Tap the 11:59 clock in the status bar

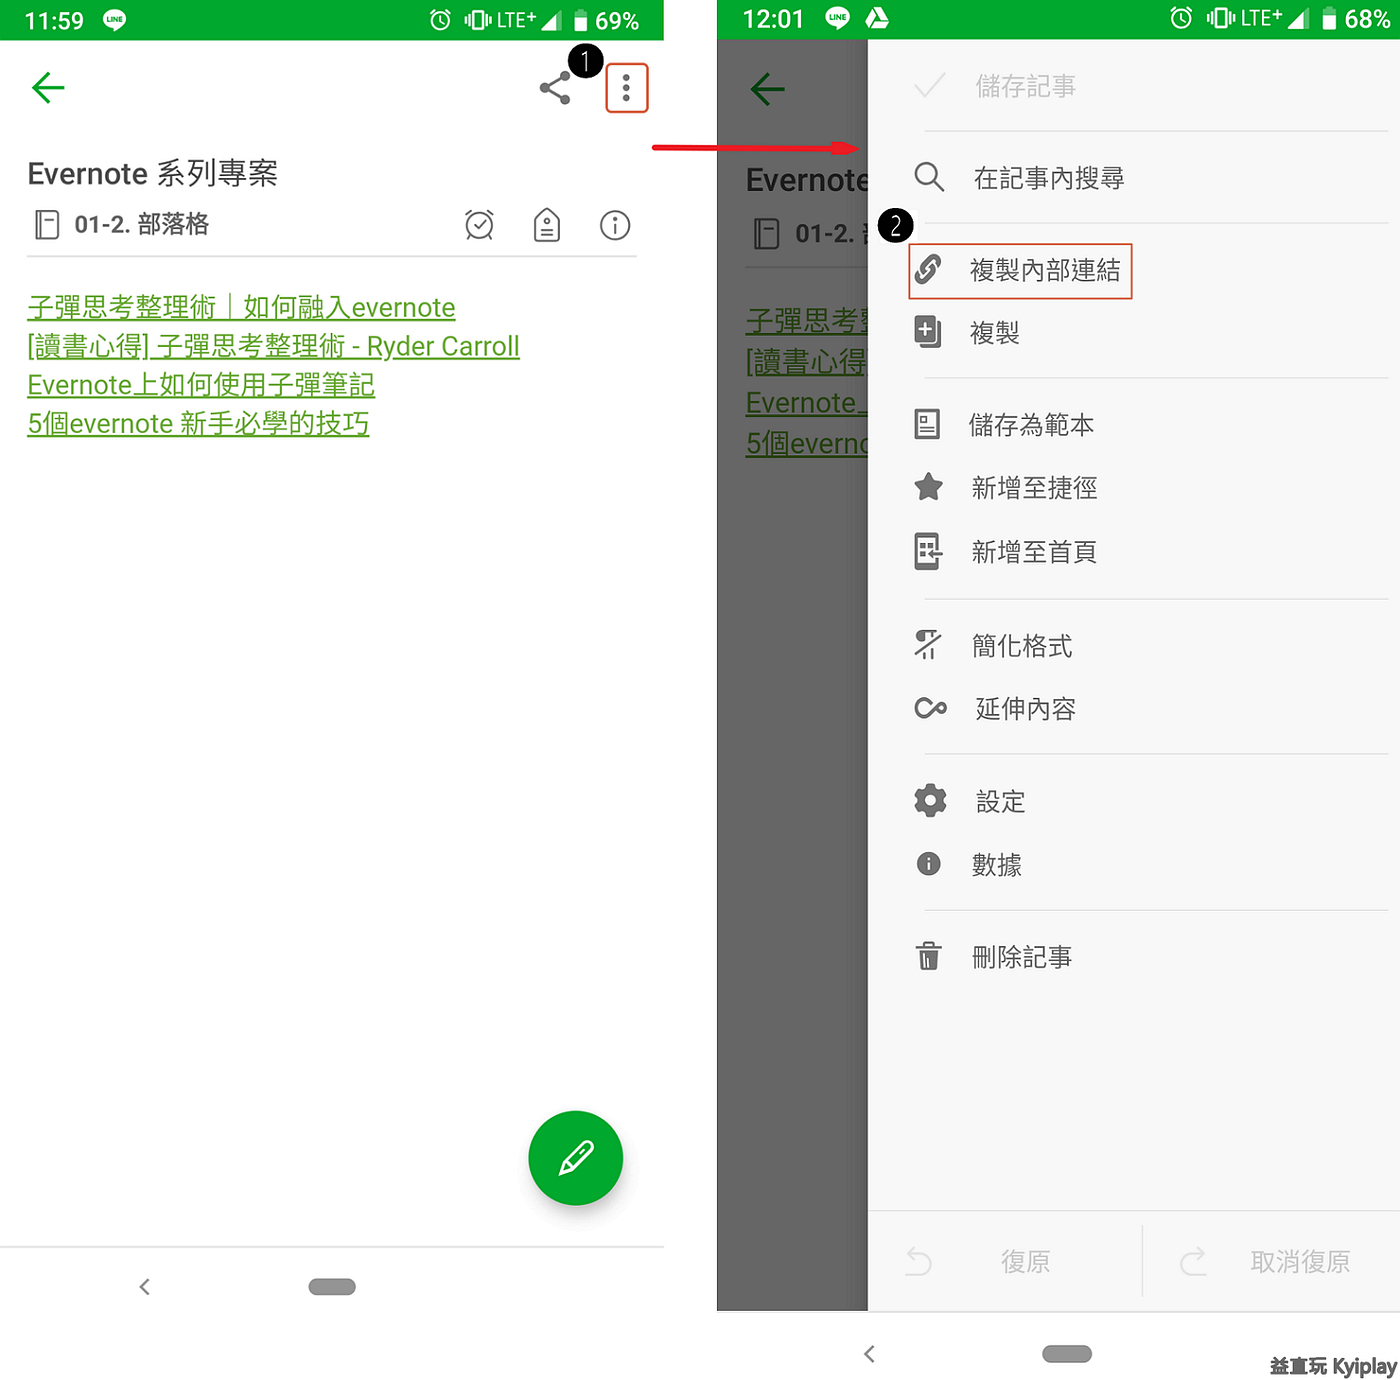pyautogui.click(x=54, y=21)
